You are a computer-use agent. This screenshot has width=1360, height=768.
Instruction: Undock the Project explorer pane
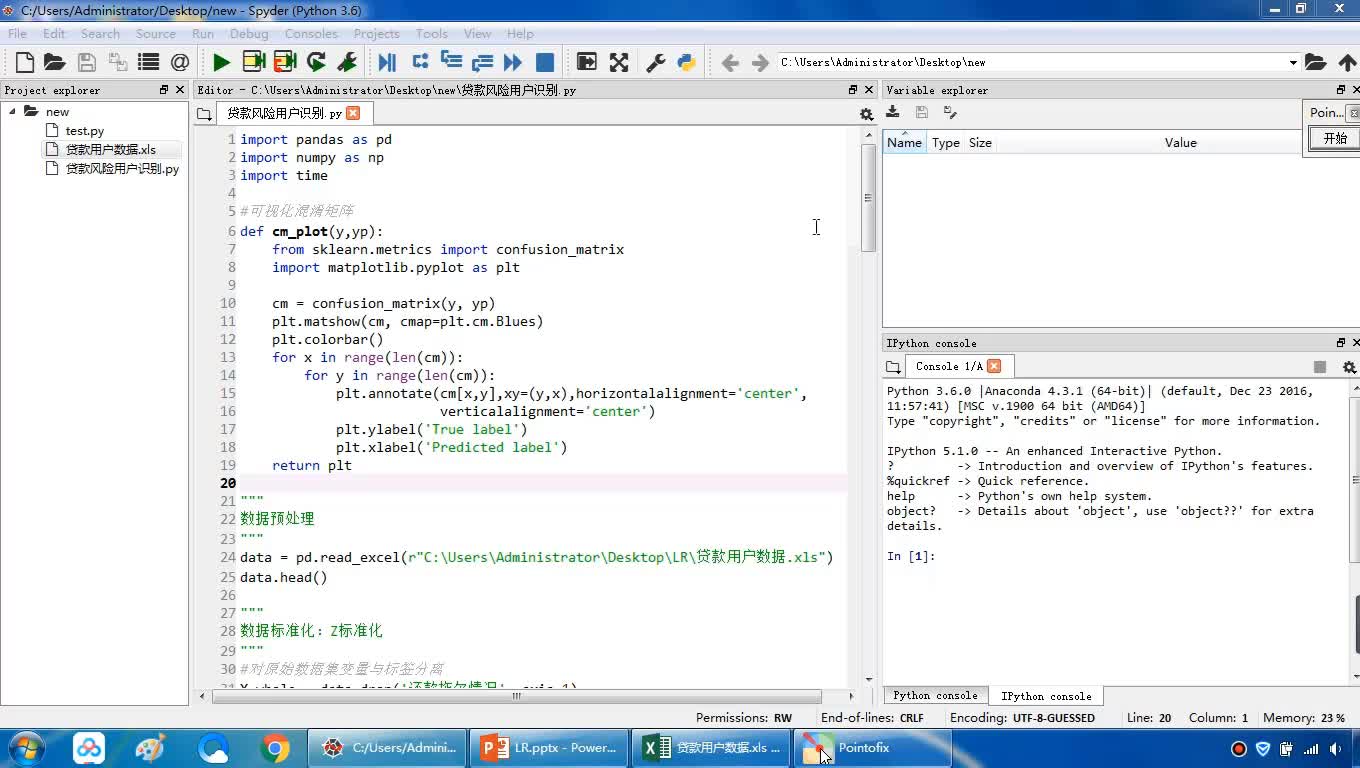164,90
